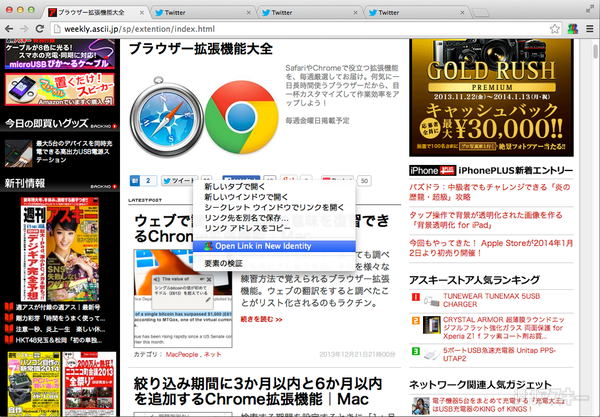
Task: Open the 続きを読む >> link
Action: [x=261, y=319]
